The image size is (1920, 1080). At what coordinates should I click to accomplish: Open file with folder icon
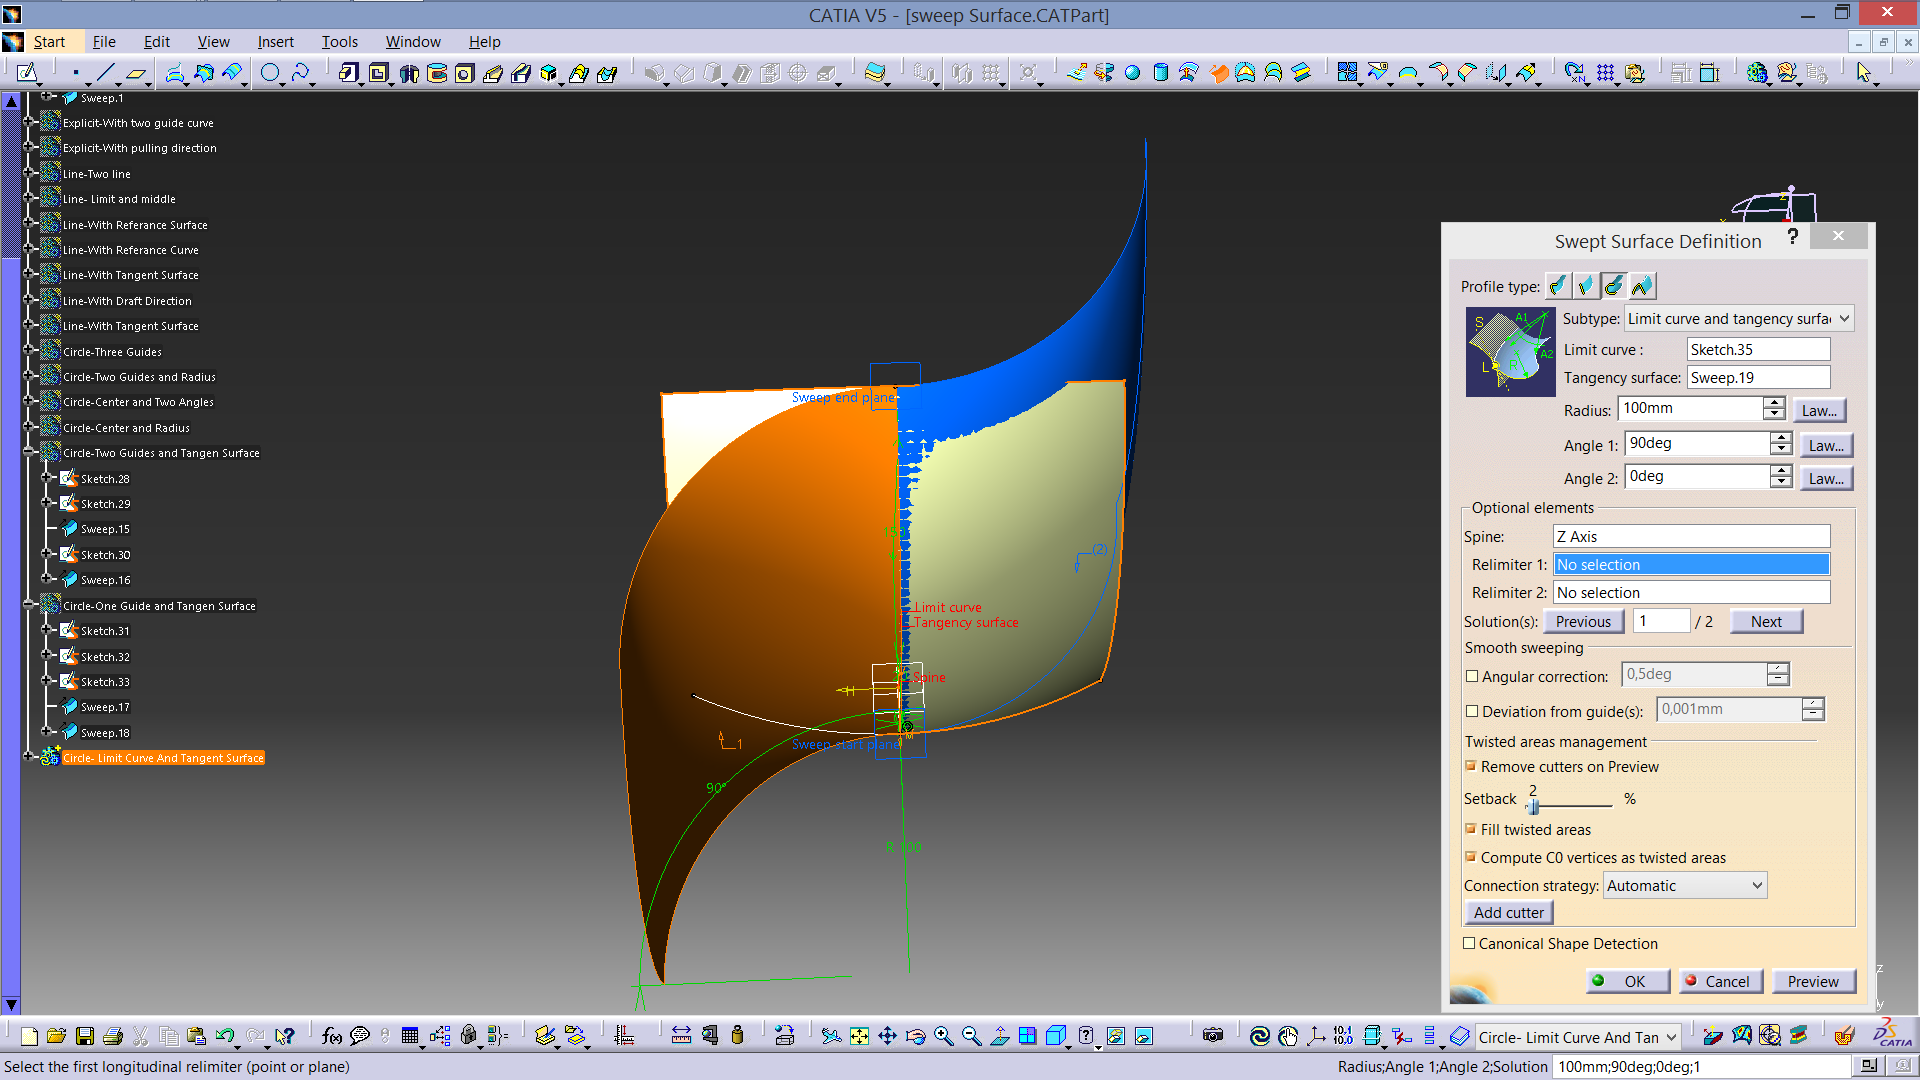click(x=56, y=1036)
